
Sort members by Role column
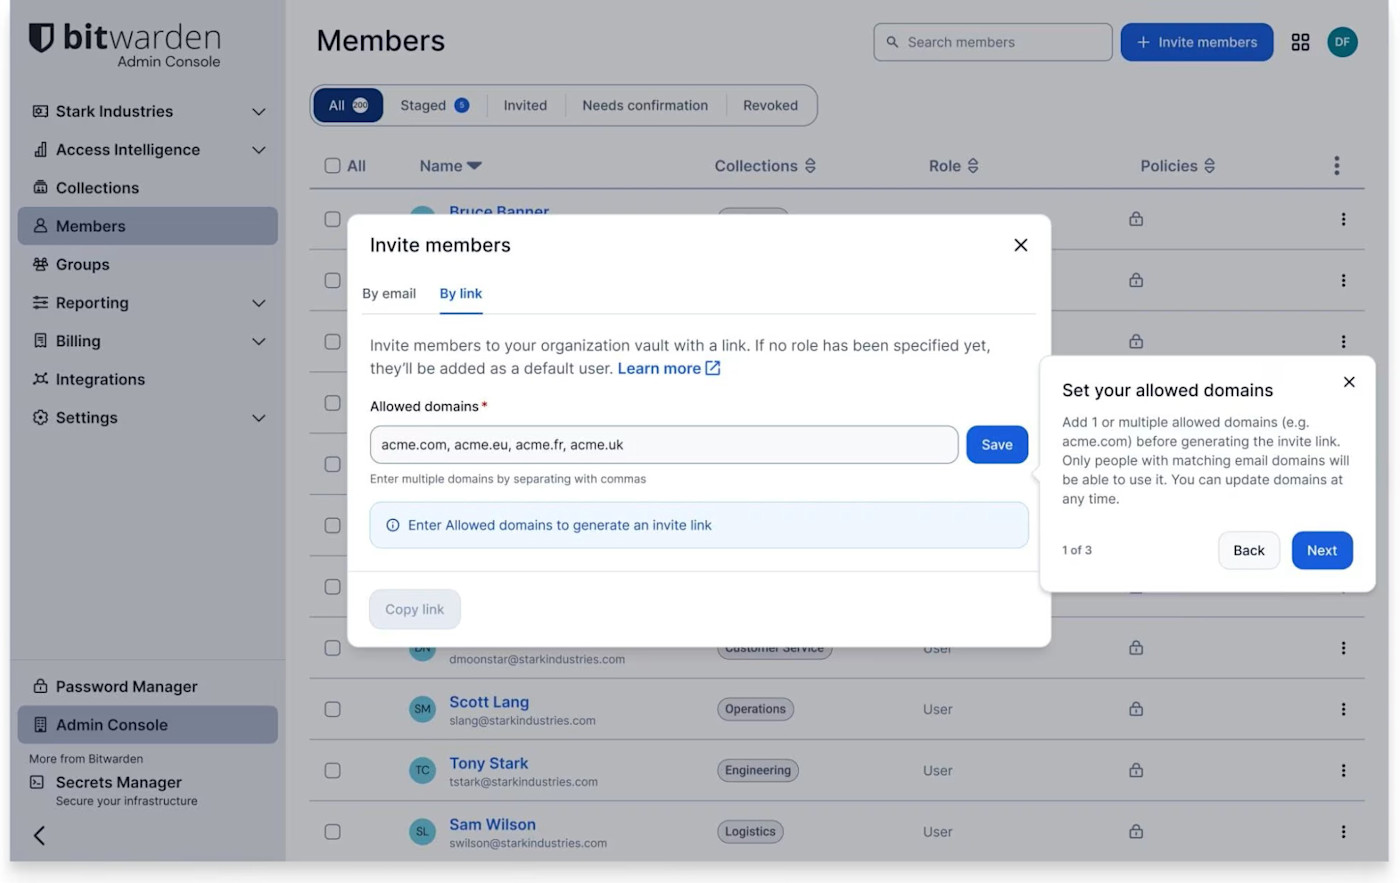point(953,166)
